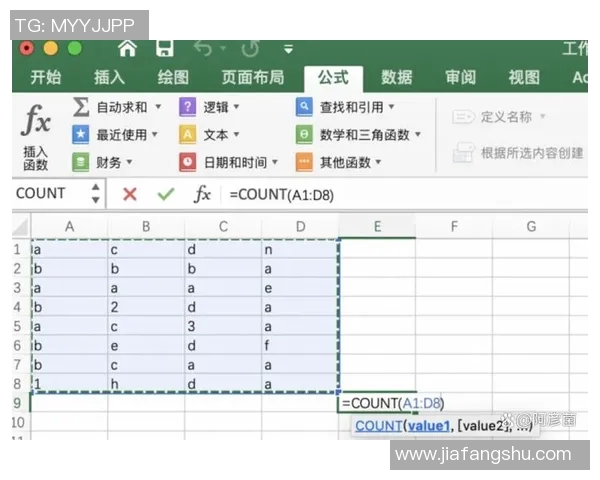Viewport: 600px width, 480px height.
Task: Select column G header
Action: click(531, 227)
